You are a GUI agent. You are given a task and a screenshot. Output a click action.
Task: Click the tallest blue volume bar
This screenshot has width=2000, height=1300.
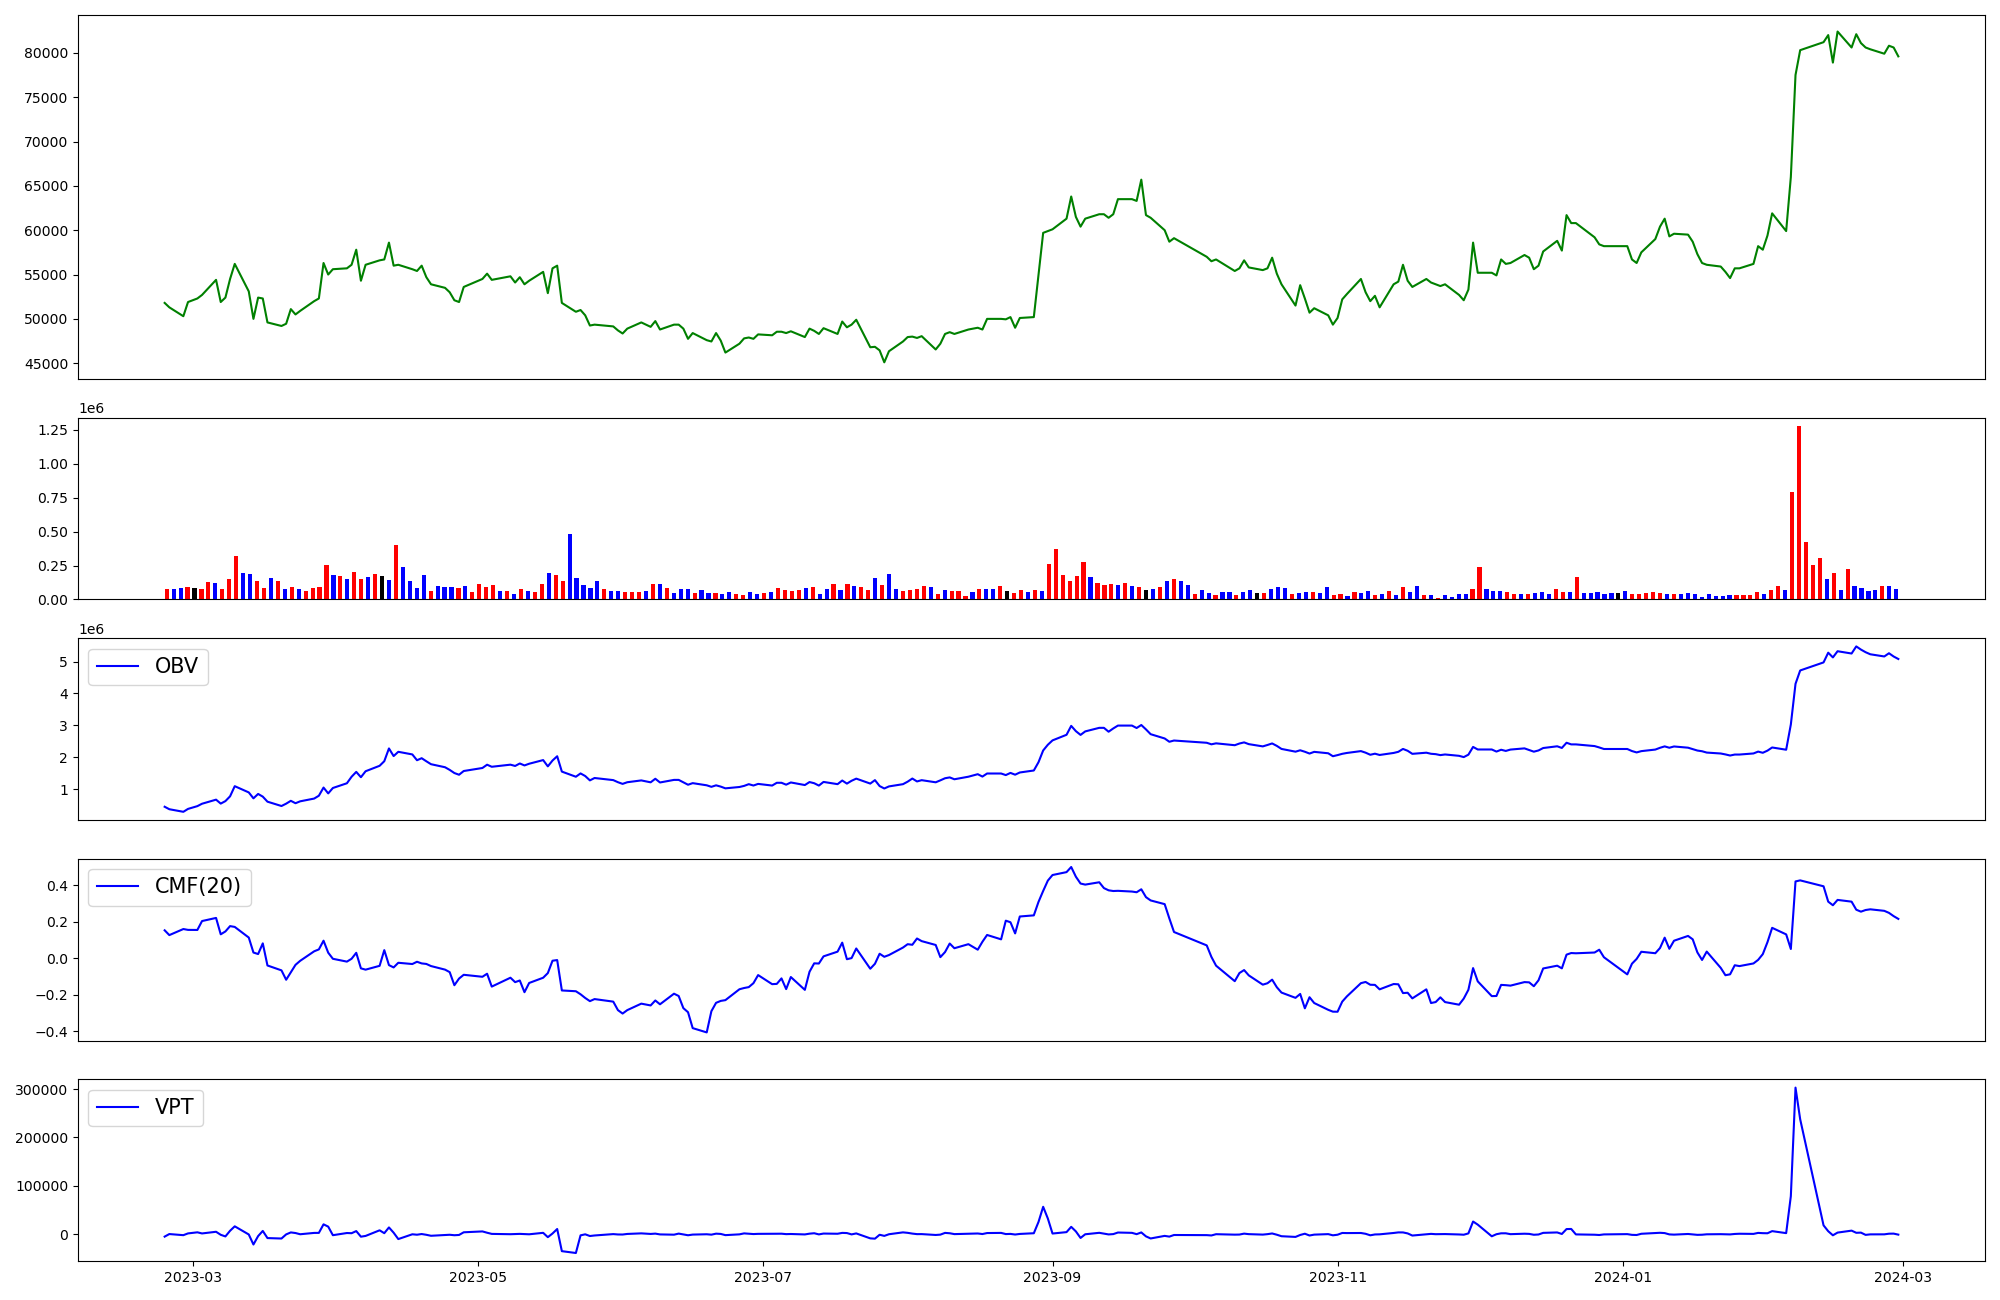click(x=570, y=566)
